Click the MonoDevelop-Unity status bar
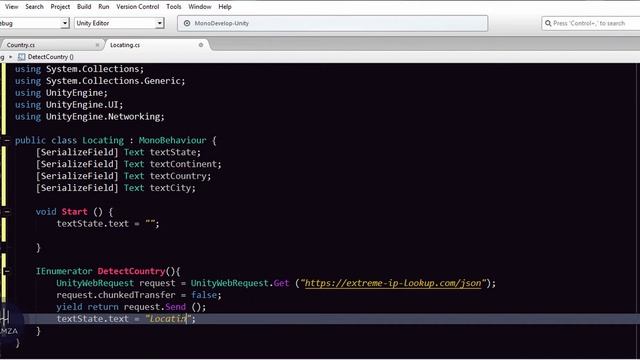 [333, 23]
